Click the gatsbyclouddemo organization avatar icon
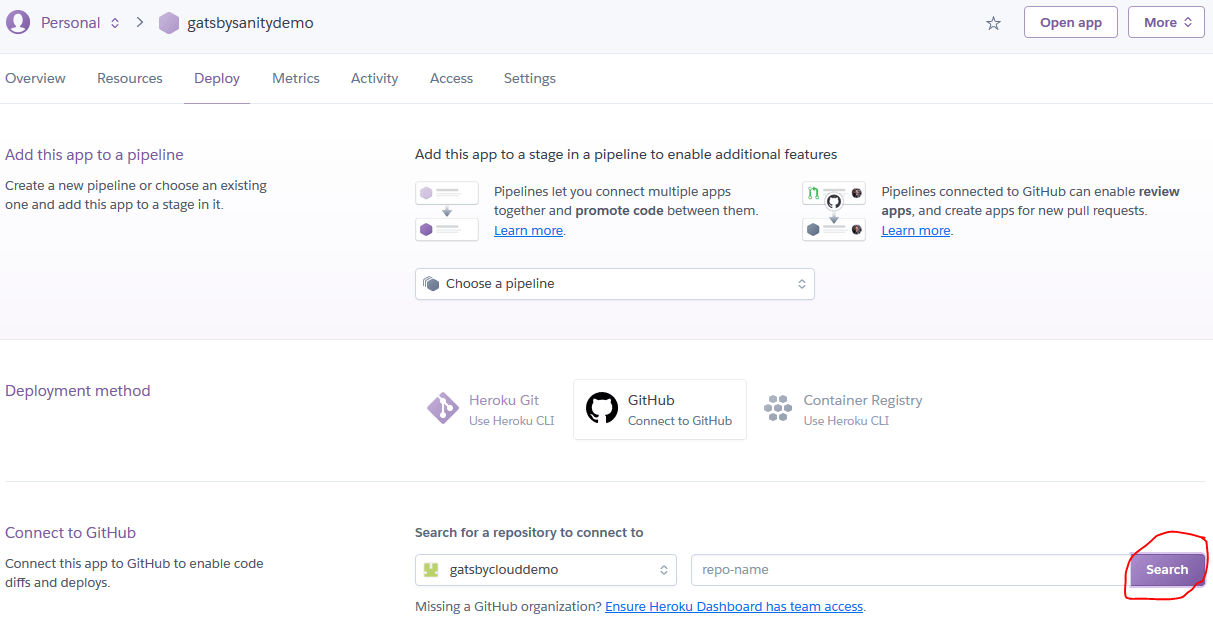The image size is (1213, 626). click(x=431, y=569)
